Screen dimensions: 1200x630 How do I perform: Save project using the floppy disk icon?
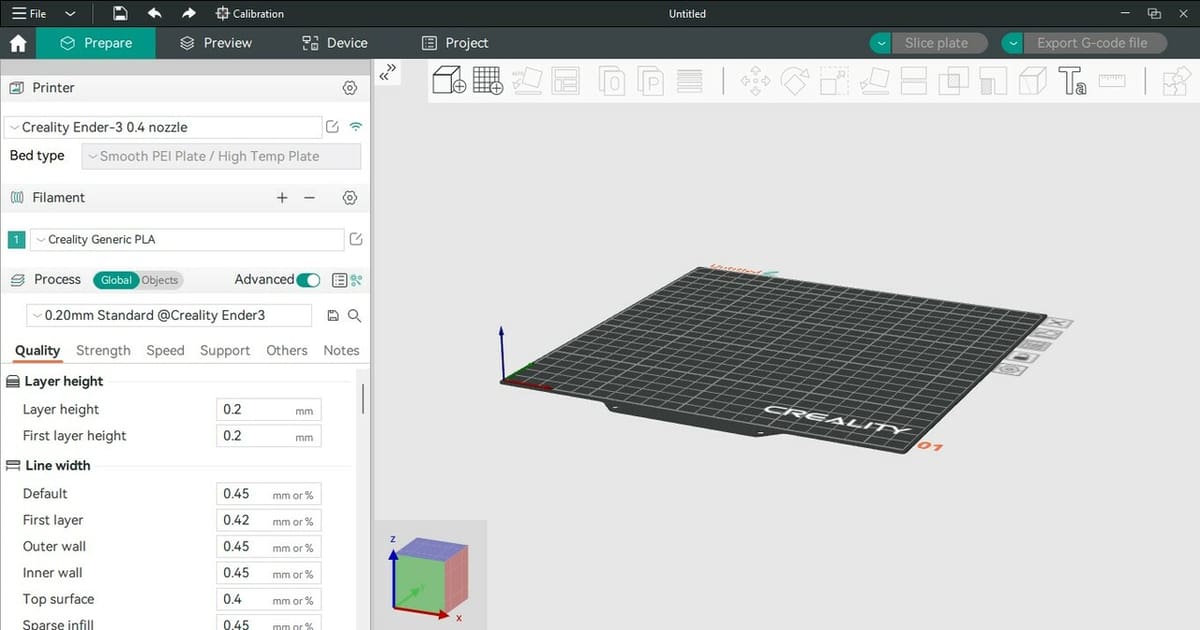pyautogui.click(x=120, y=14)
